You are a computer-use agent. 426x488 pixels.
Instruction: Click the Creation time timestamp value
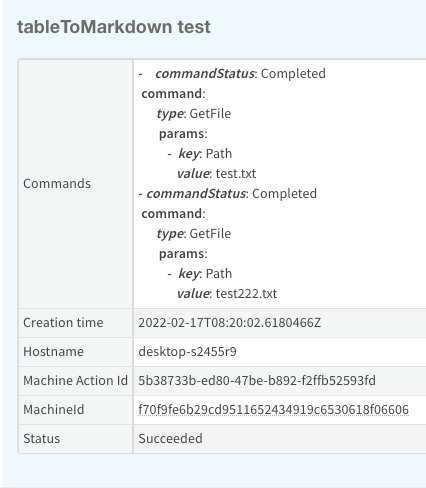230,323
